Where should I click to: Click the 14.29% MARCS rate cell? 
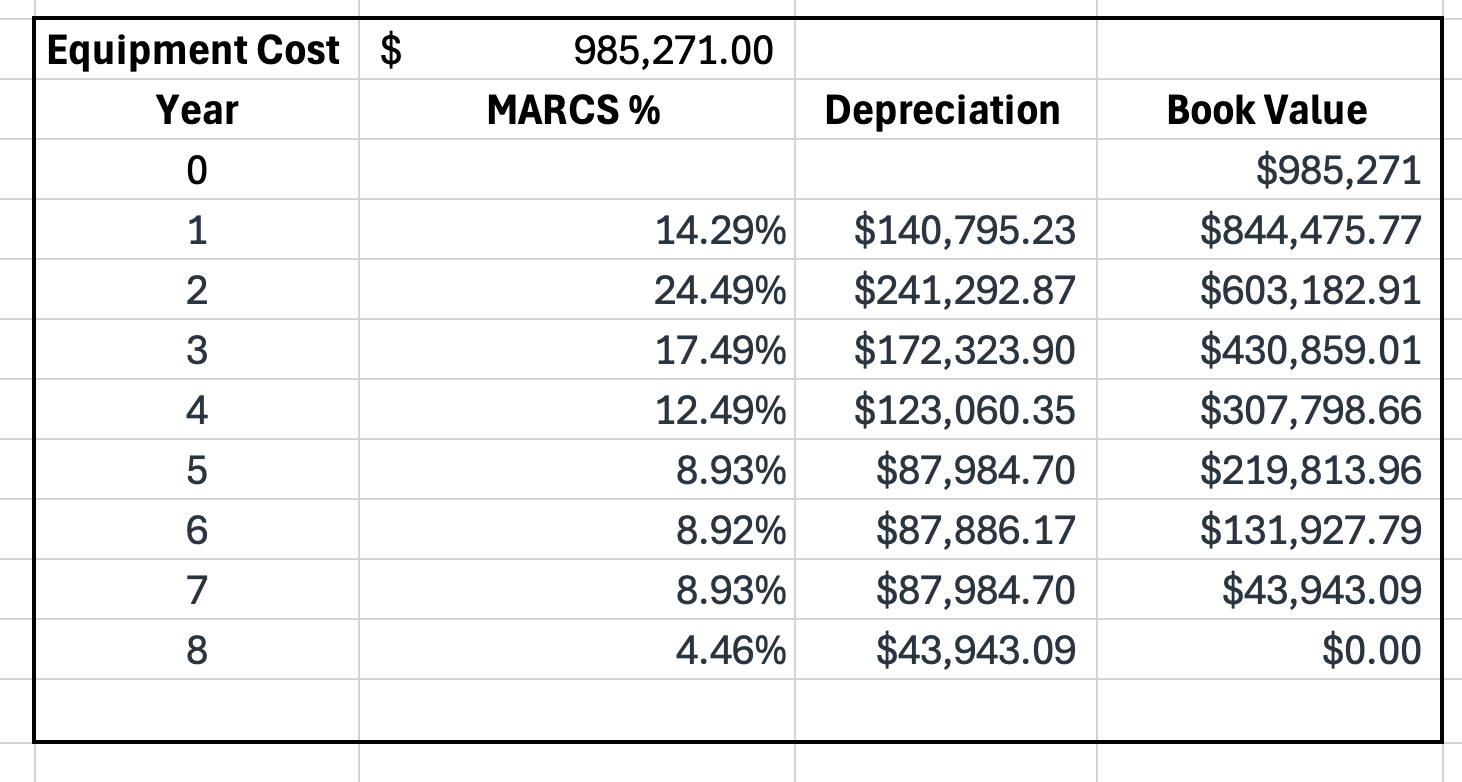coord(720,231)
